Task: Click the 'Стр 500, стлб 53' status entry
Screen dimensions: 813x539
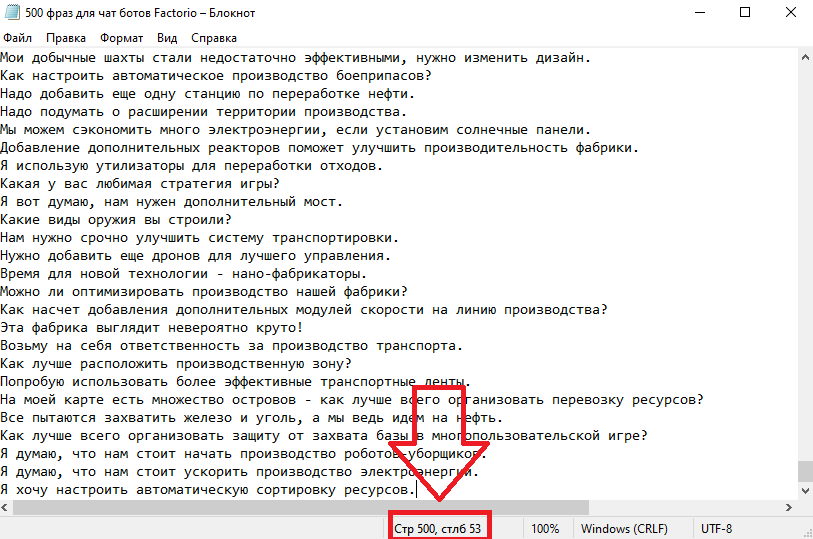Action: tap(438, 529)
